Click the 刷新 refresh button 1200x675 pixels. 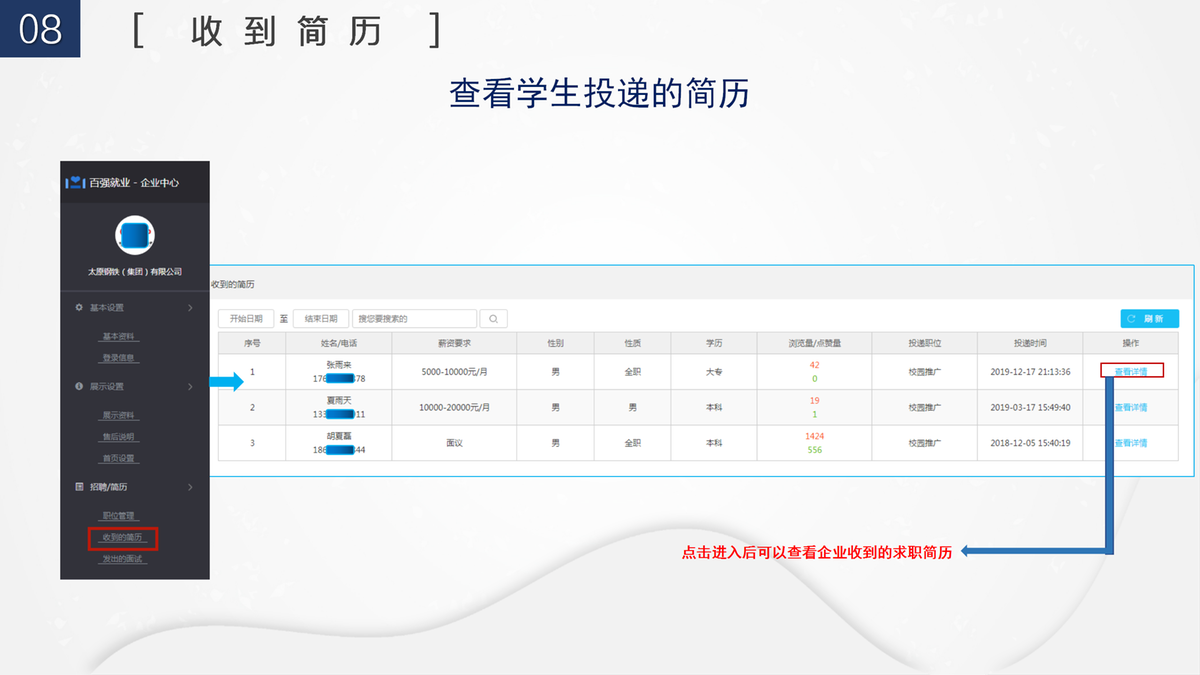pos(1149,319)
